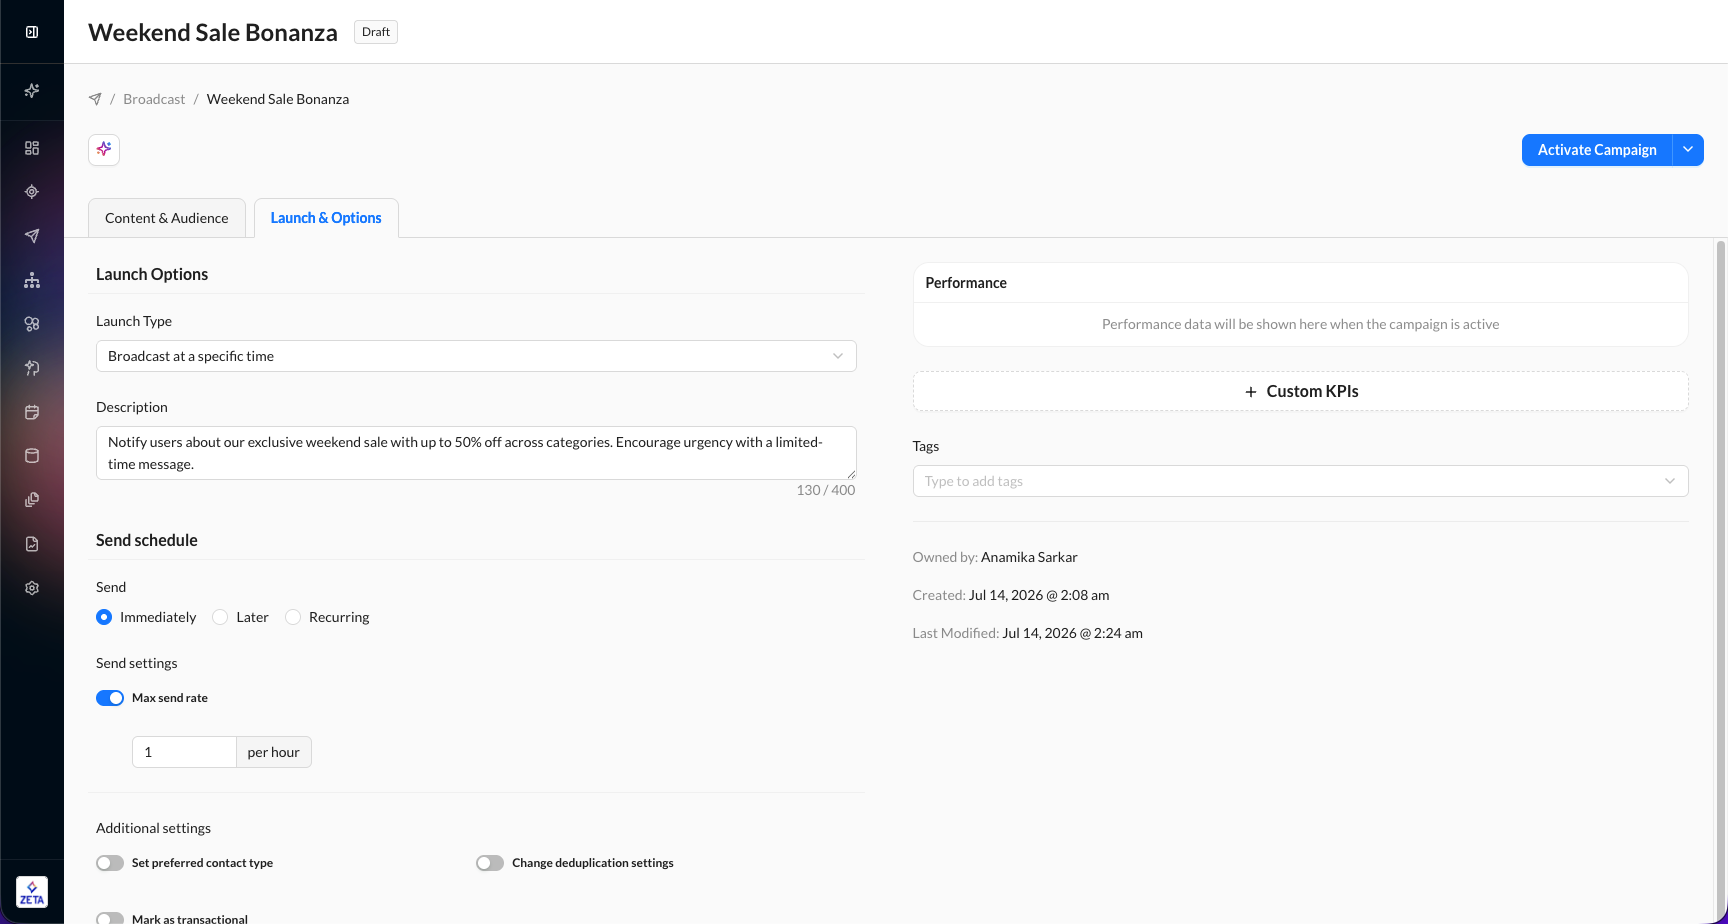Open the database cylinder icon in sidebar

point(32,456)
